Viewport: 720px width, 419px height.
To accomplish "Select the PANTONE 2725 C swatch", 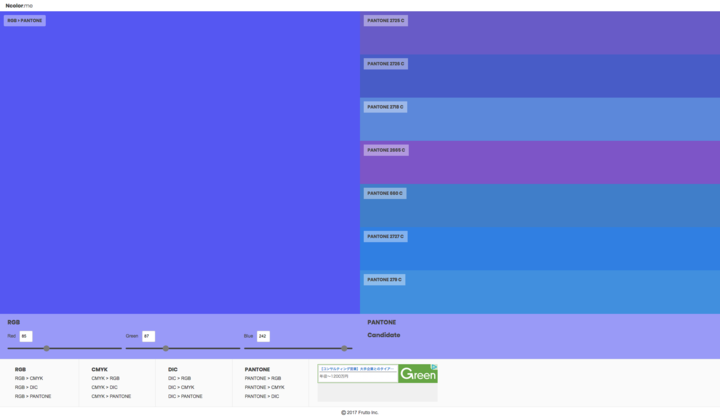I will (540, 33).
